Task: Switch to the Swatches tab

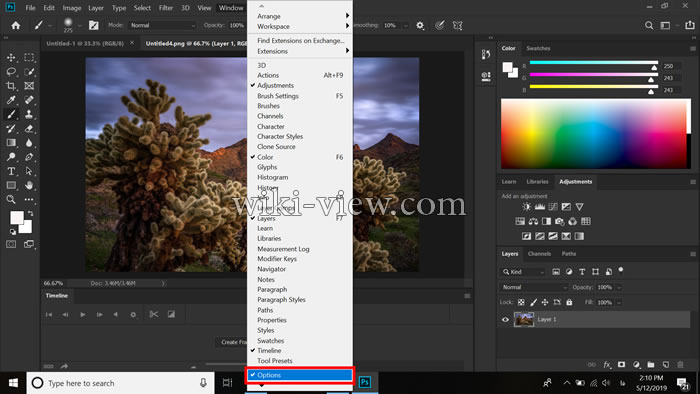Action: [538, 48]
